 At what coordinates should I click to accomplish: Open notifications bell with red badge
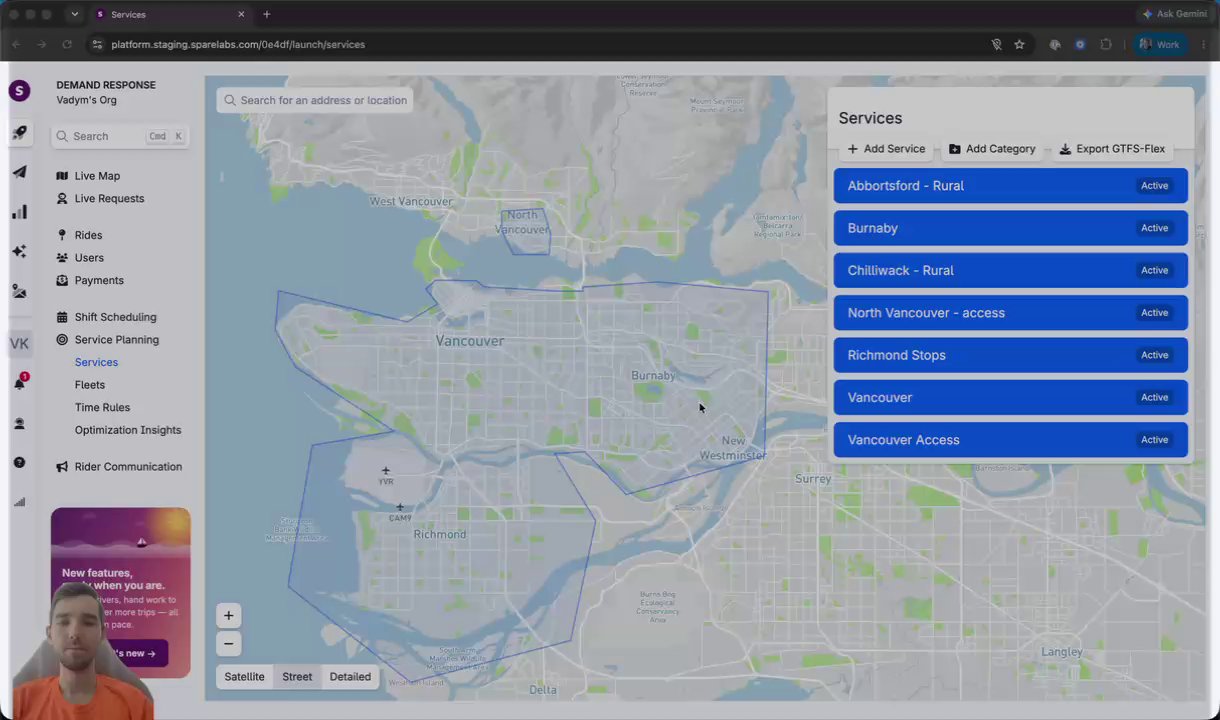tap(19, 383)
